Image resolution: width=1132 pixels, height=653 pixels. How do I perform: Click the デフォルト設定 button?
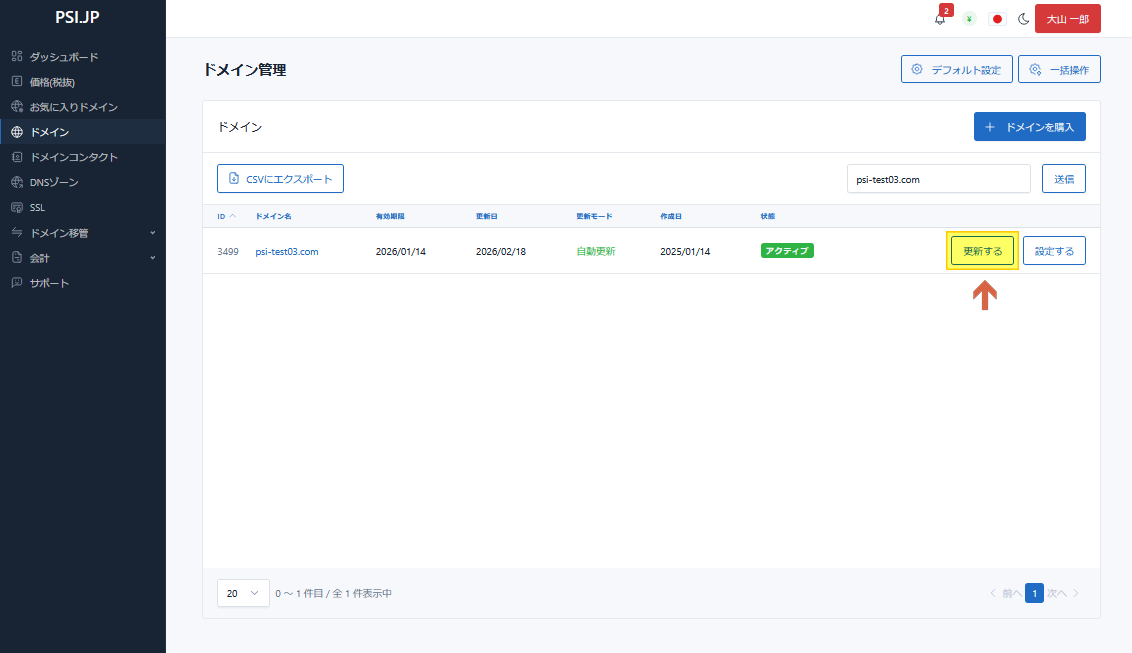click(x=956, y=70)
